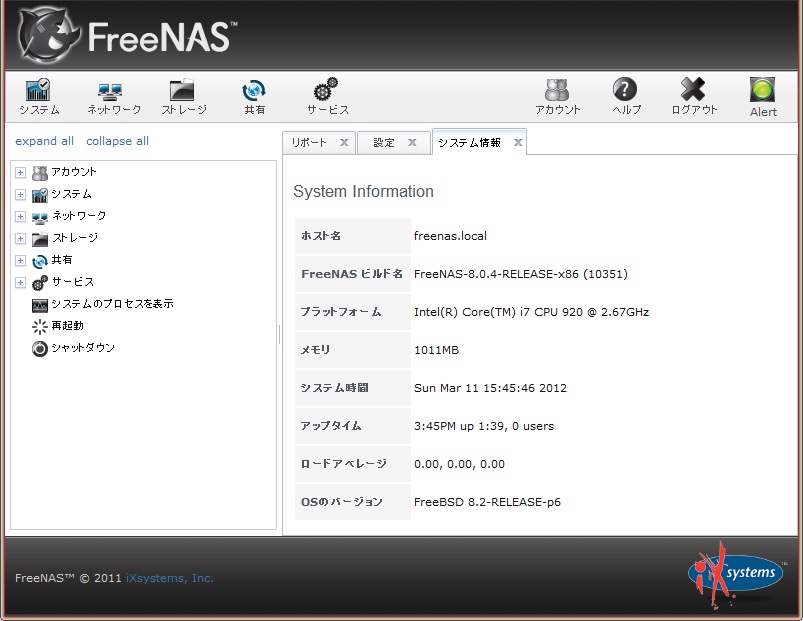Select the システム情報 tab
The width and height of the screenshot is (803, 621).
tap(470, 142)
